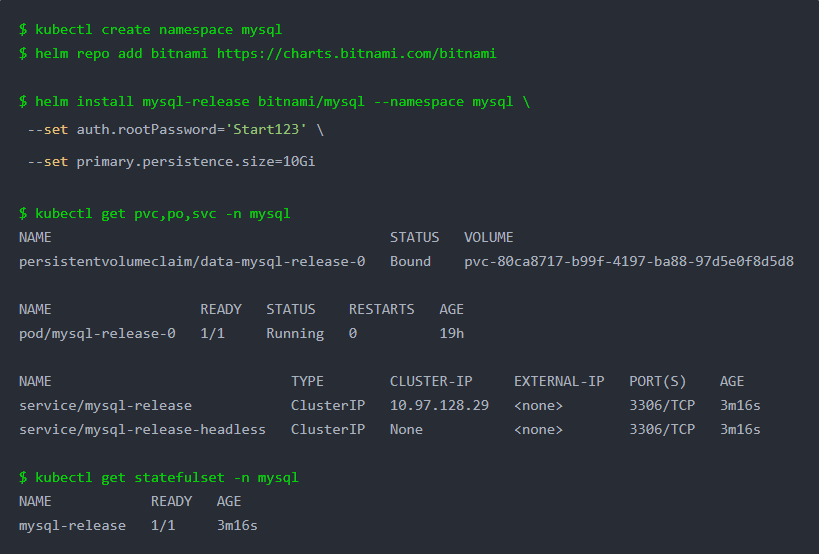Click the helm install mysql-release command line
The height and width of the screenshot is (554, 819).
(282, 102)
